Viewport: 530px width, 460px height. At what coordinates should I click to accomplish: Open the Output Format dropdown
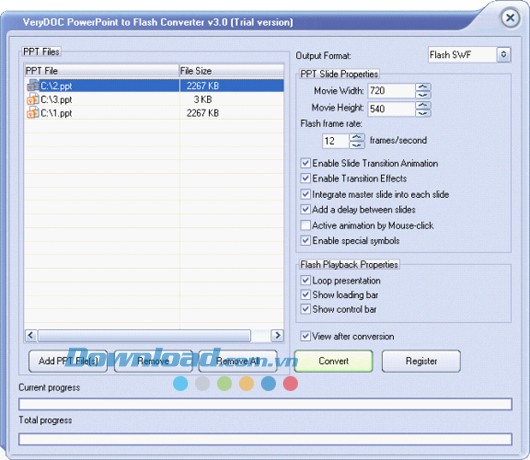tap(503, 54)
